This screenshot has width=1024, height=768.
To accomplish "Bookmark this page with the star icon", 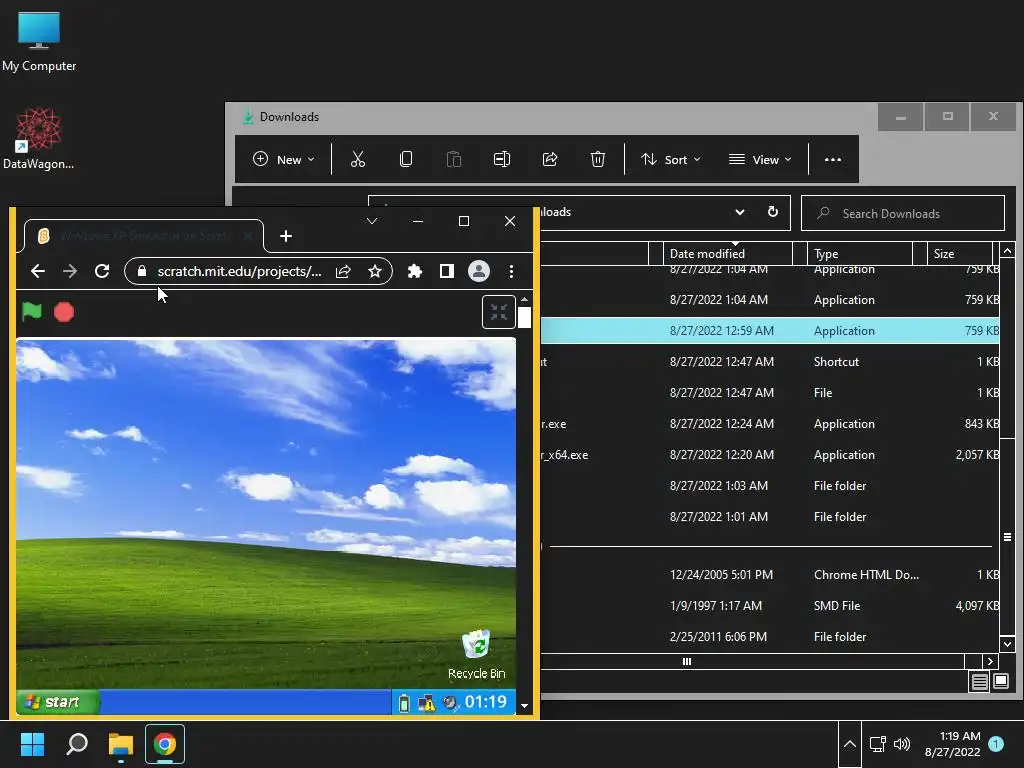I will [x=374, y=271].
